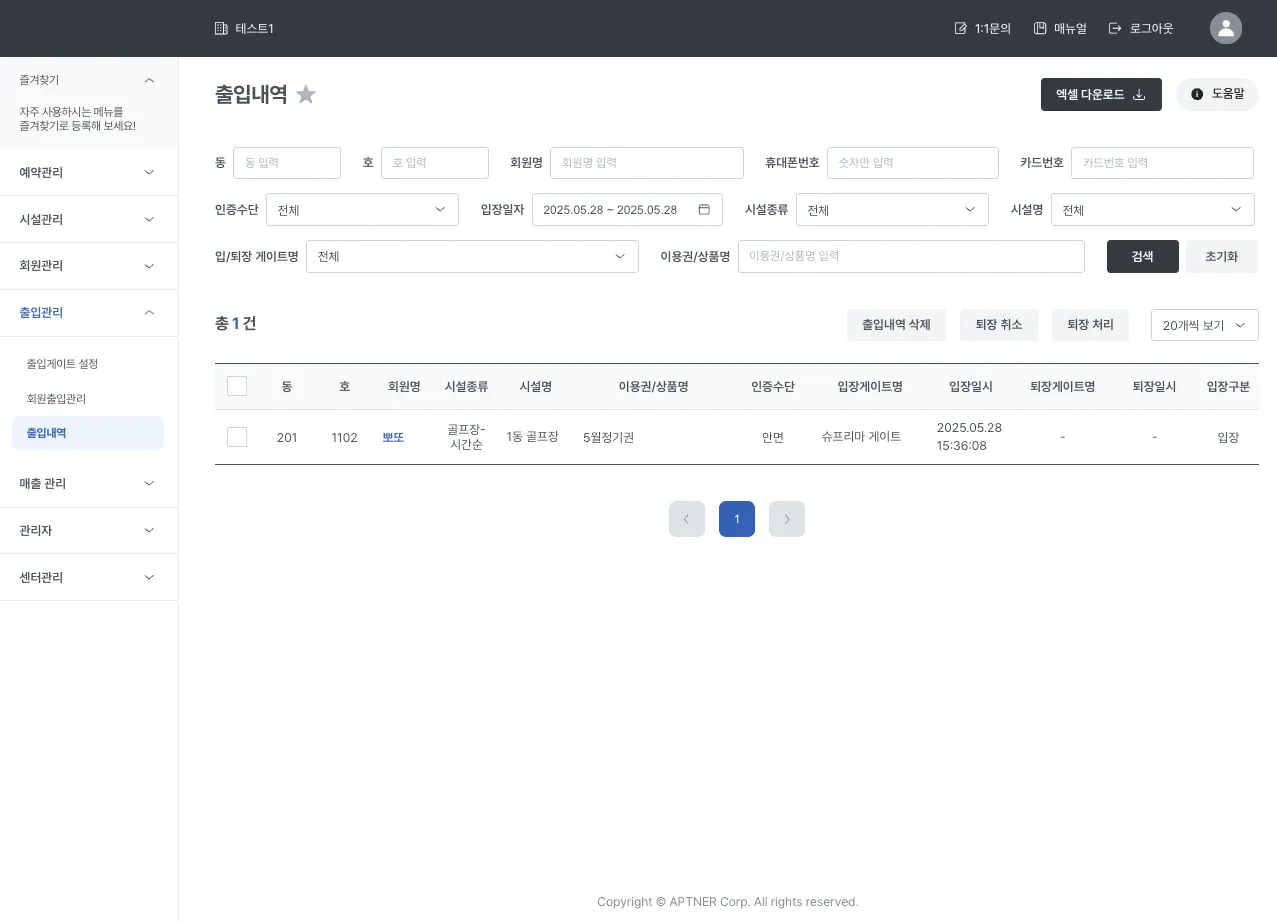
Task: Click 검색 button
Action: point(1143,256)
